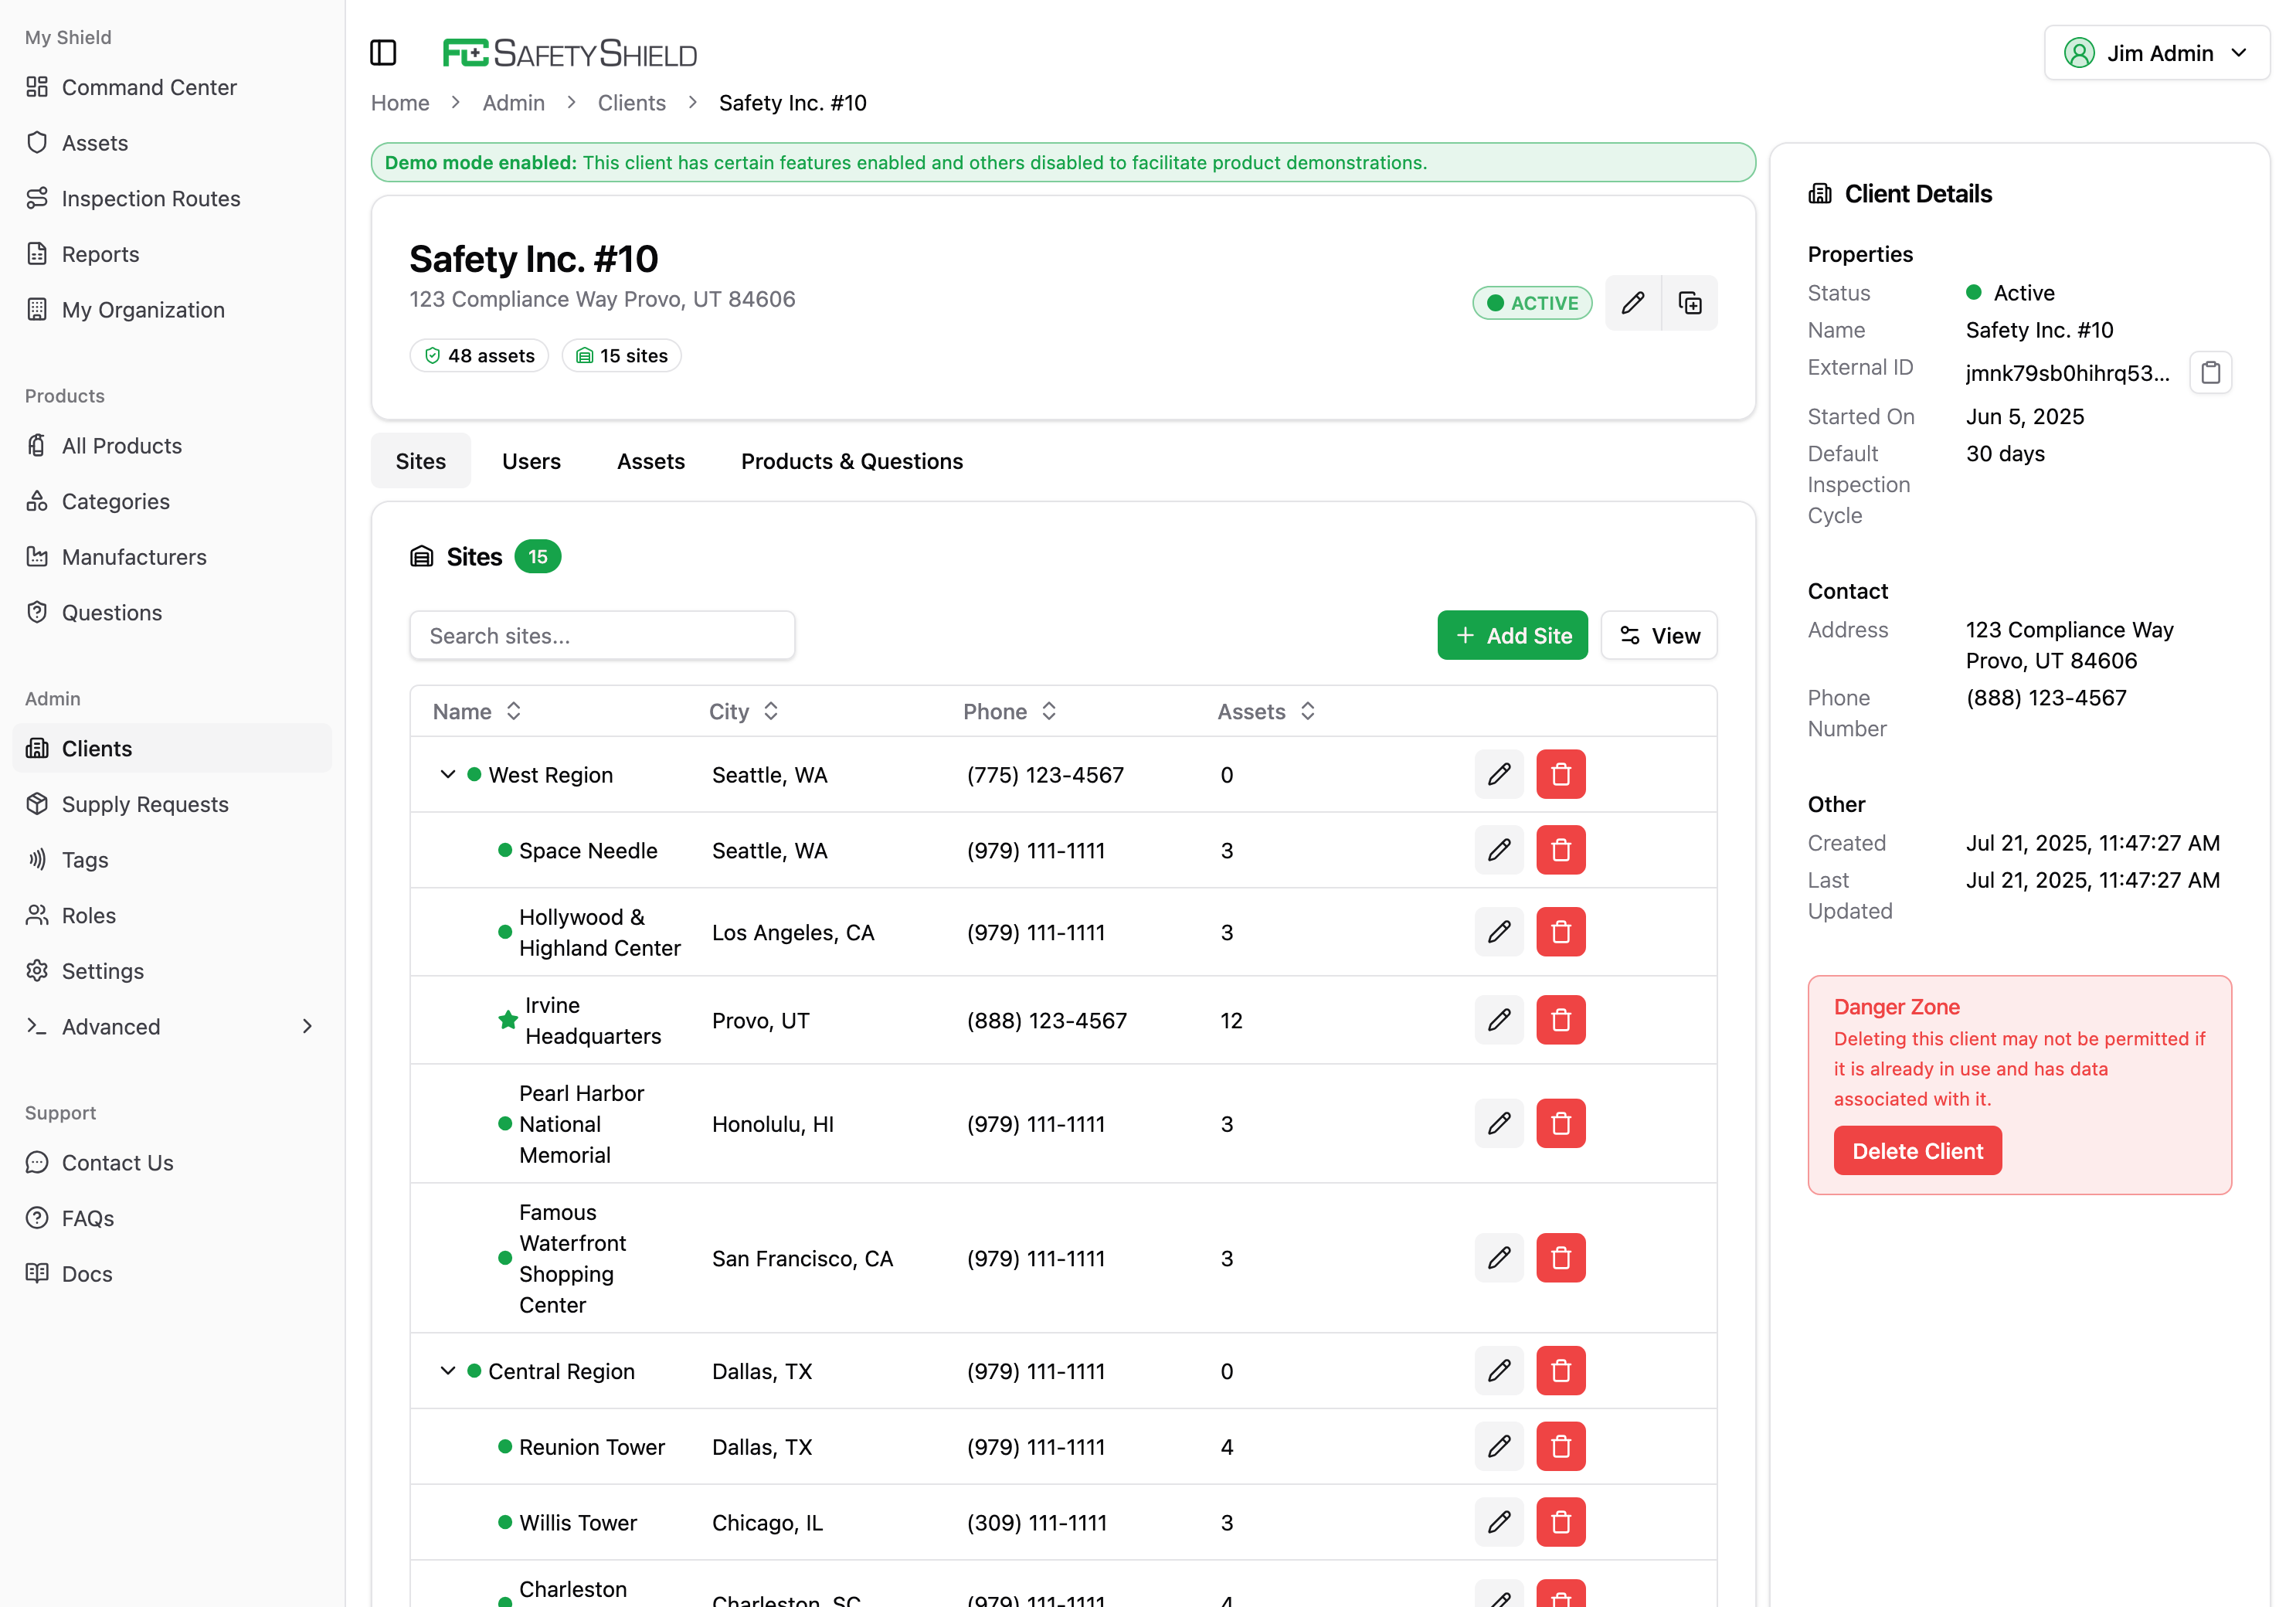
Task: Edit the Irvine Headquarters site
Action: [x=1498, y=1020]
